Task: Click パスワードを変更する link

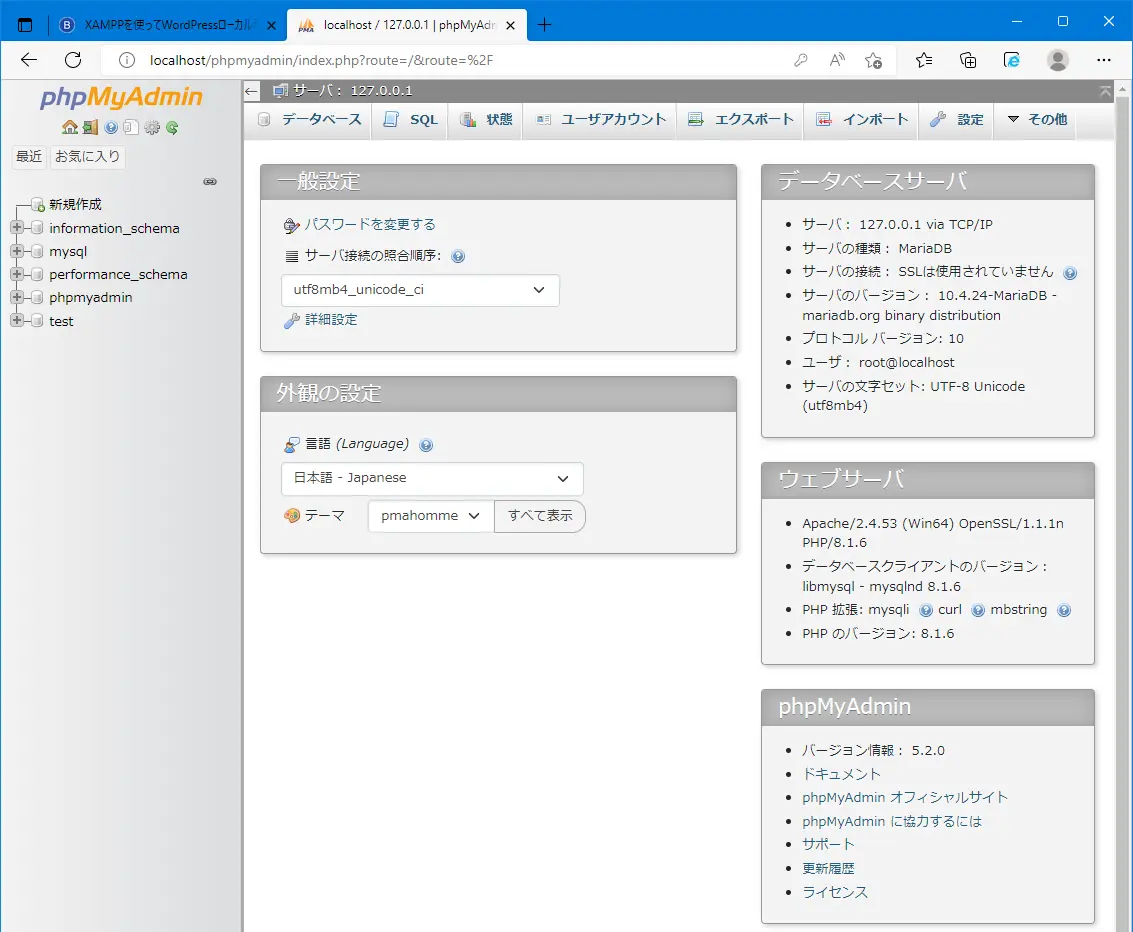Action: [x=370, y=224]
